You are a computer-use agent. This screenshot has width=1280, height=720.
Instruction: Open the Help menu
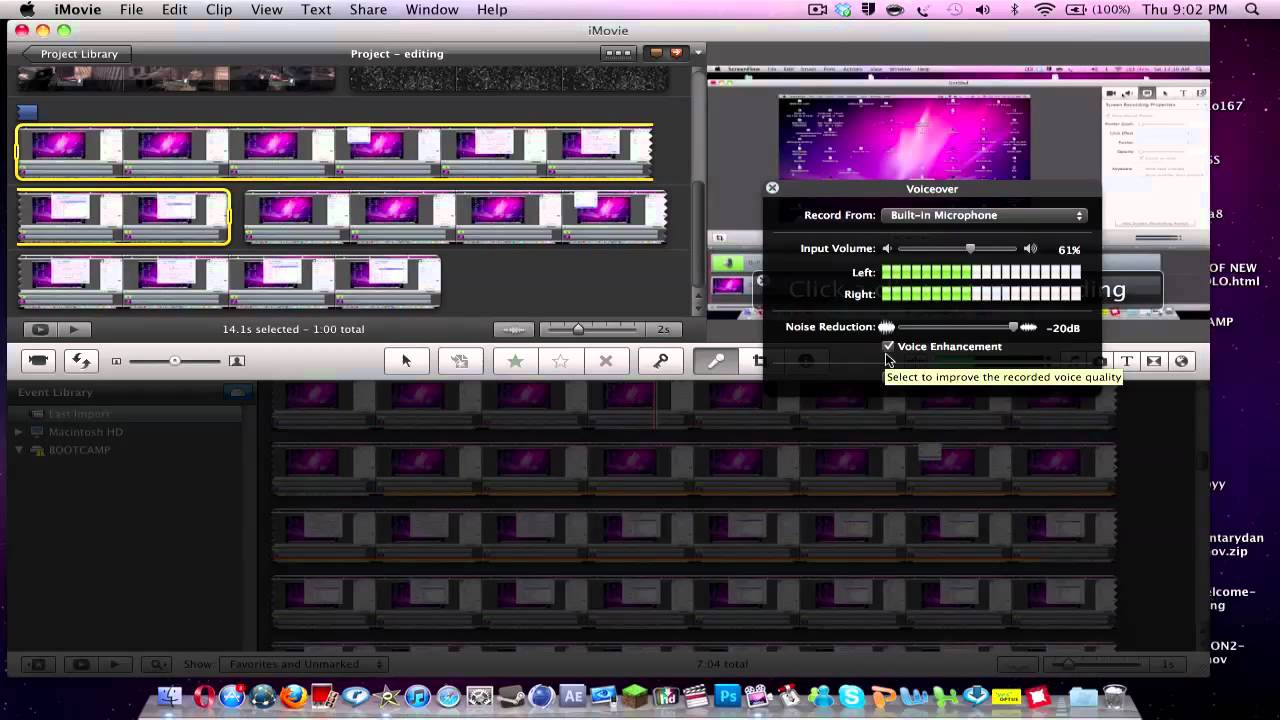(x=492, y=9)
